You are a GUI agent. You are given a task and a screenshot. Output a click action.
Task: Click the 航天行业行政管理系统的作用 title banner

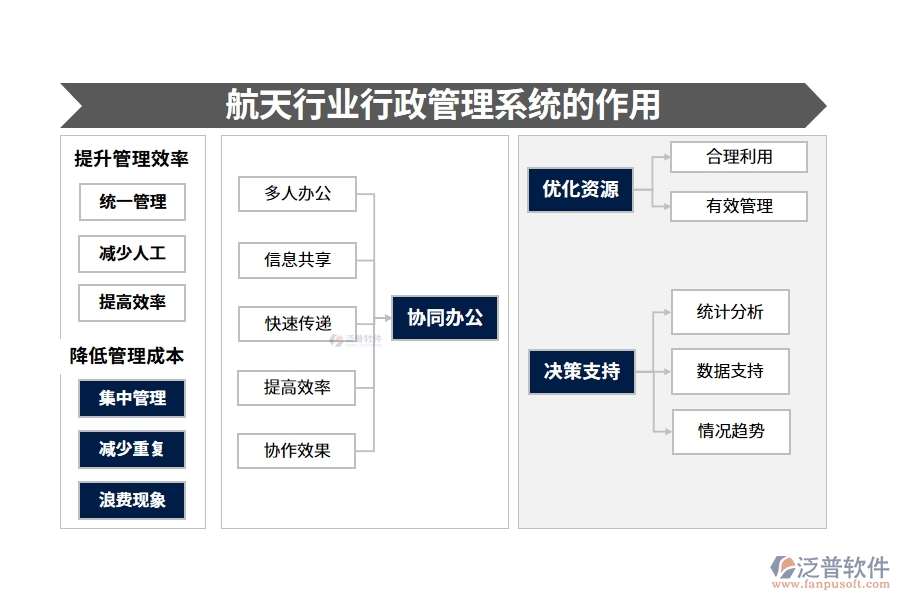pyautogui.click(x=443, y=105)
